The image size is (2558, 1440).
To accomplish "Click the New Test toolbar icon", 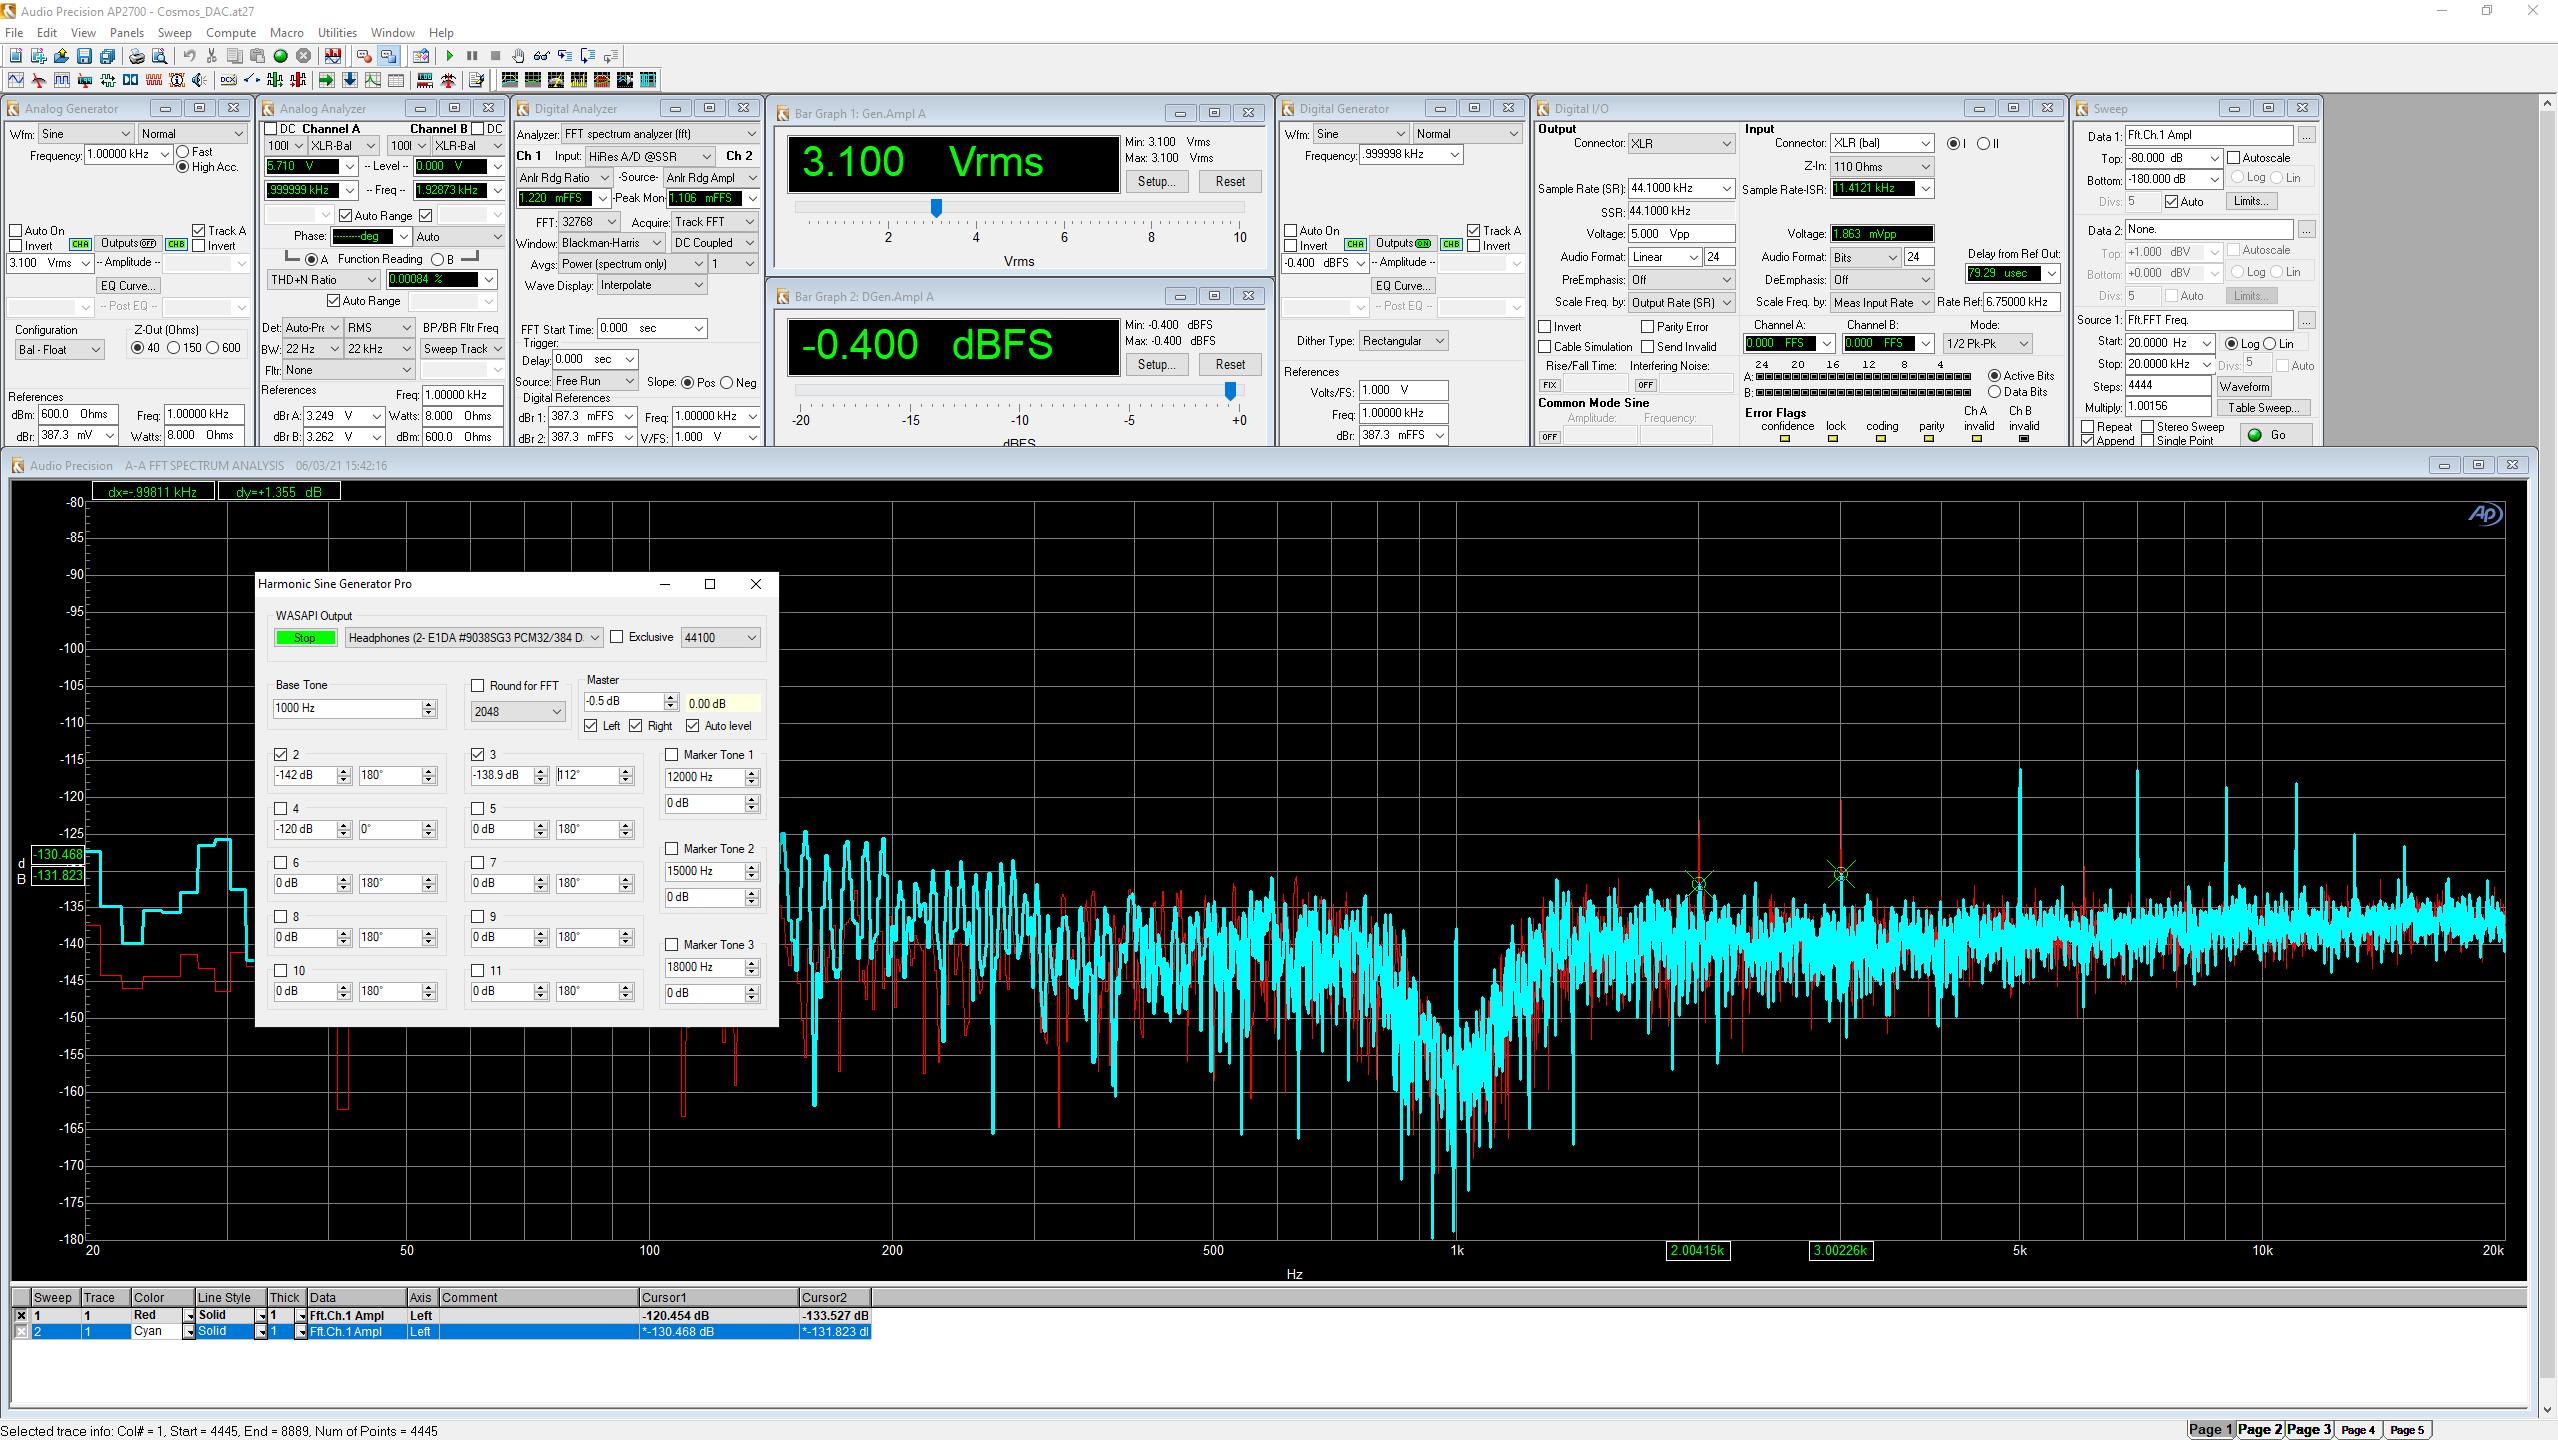I will click(x=16, y=56).
